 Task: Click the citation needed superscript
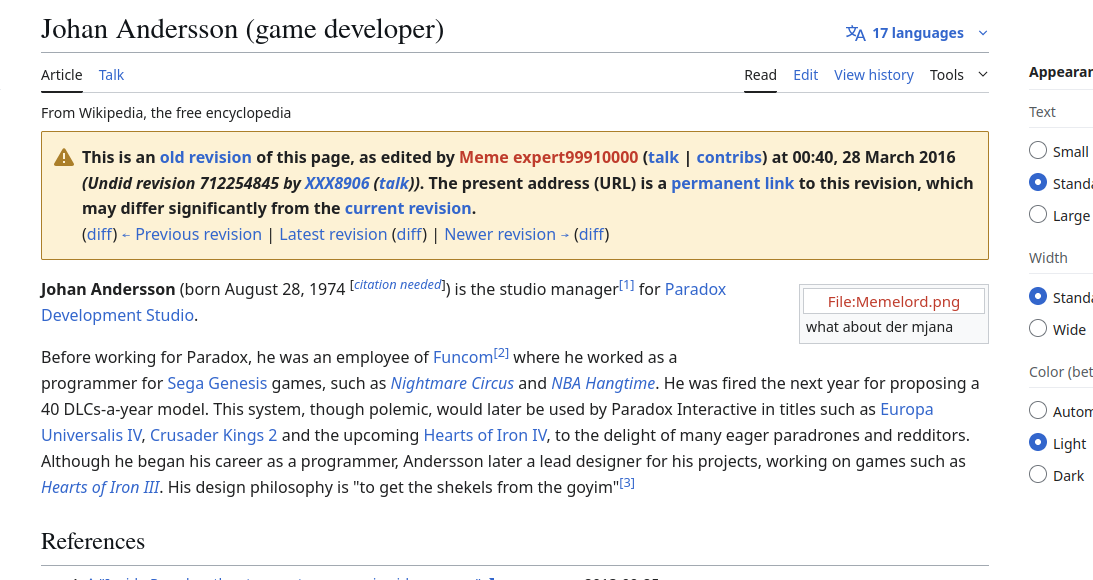(x=398, y=285)
